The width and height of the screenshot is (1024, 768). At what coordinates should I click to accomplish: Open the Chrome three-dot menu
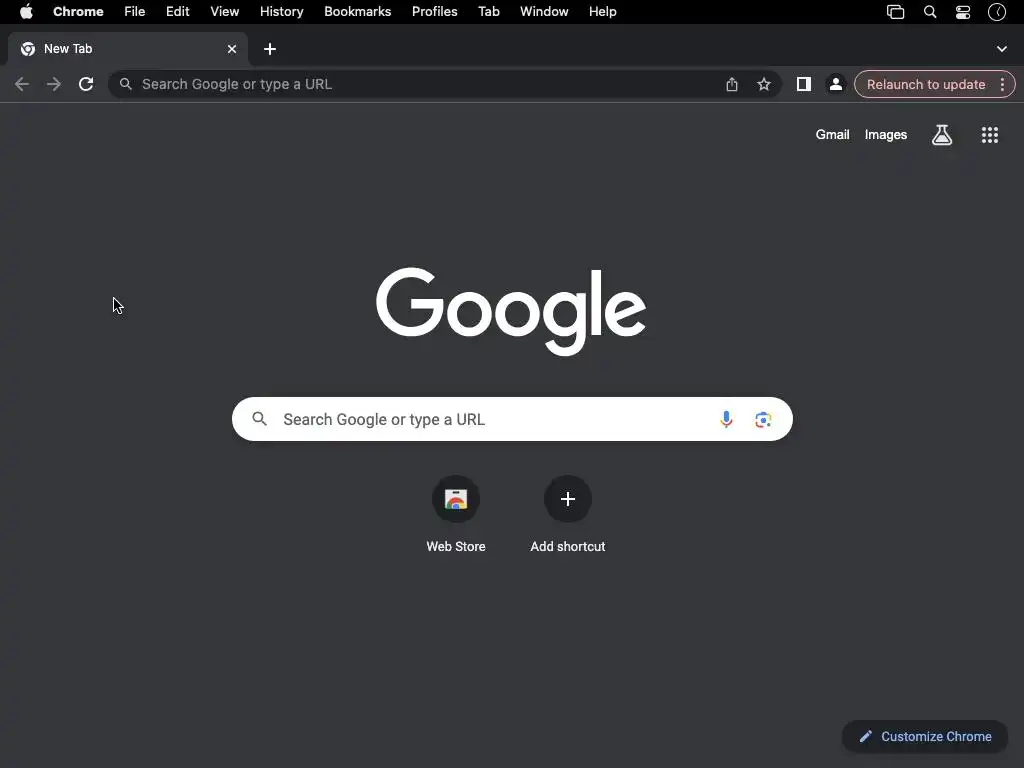(1002, 84)
